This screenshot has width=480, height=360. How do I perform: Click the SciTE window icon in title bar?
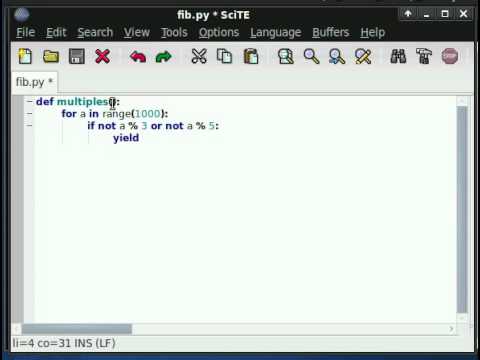click(22, 14)
